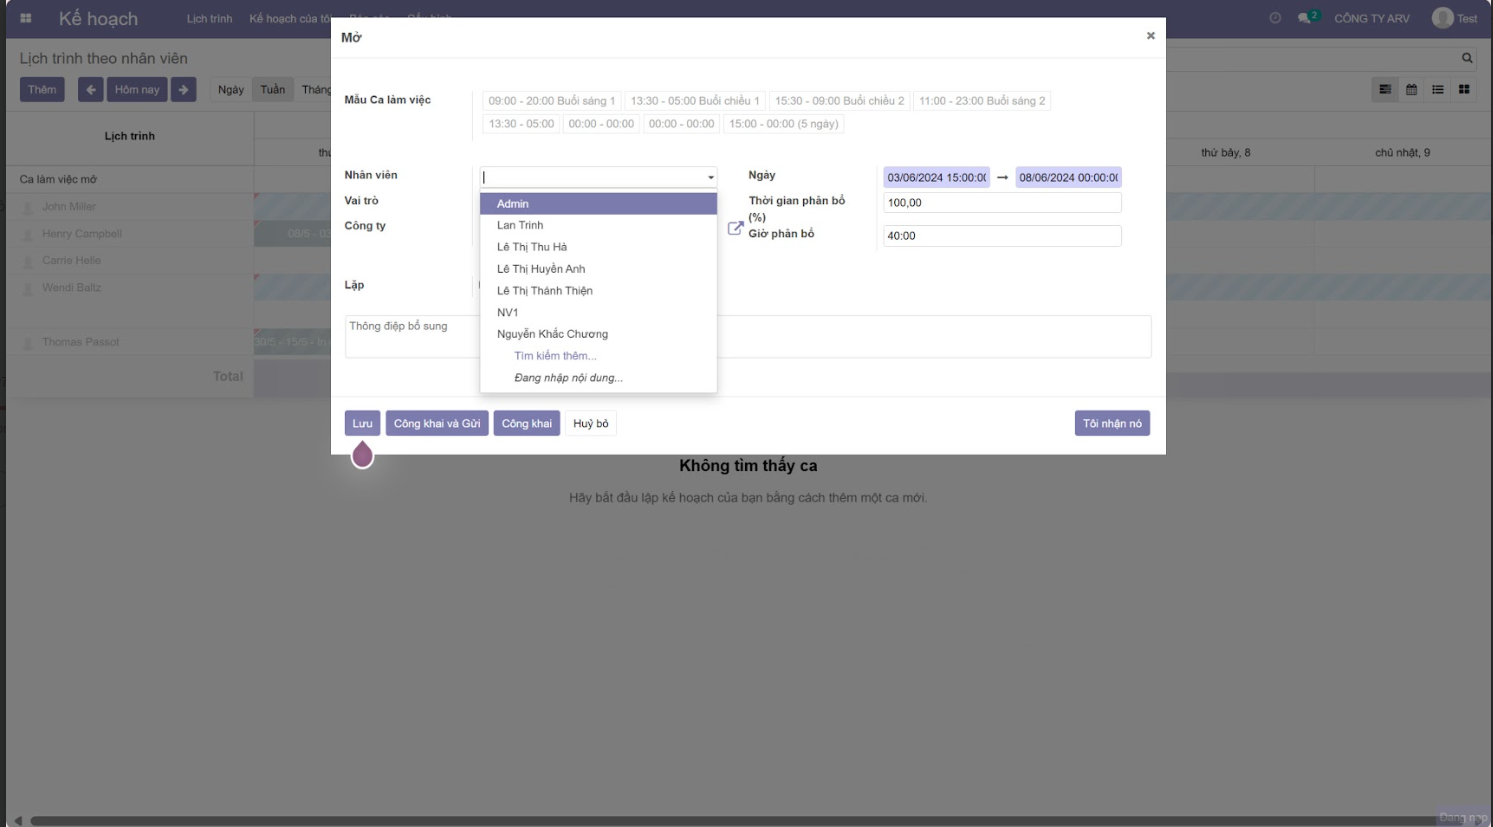Switch to Gantt view icon
This screenshot has height=827, width=1493.
tap(1385, 89)
